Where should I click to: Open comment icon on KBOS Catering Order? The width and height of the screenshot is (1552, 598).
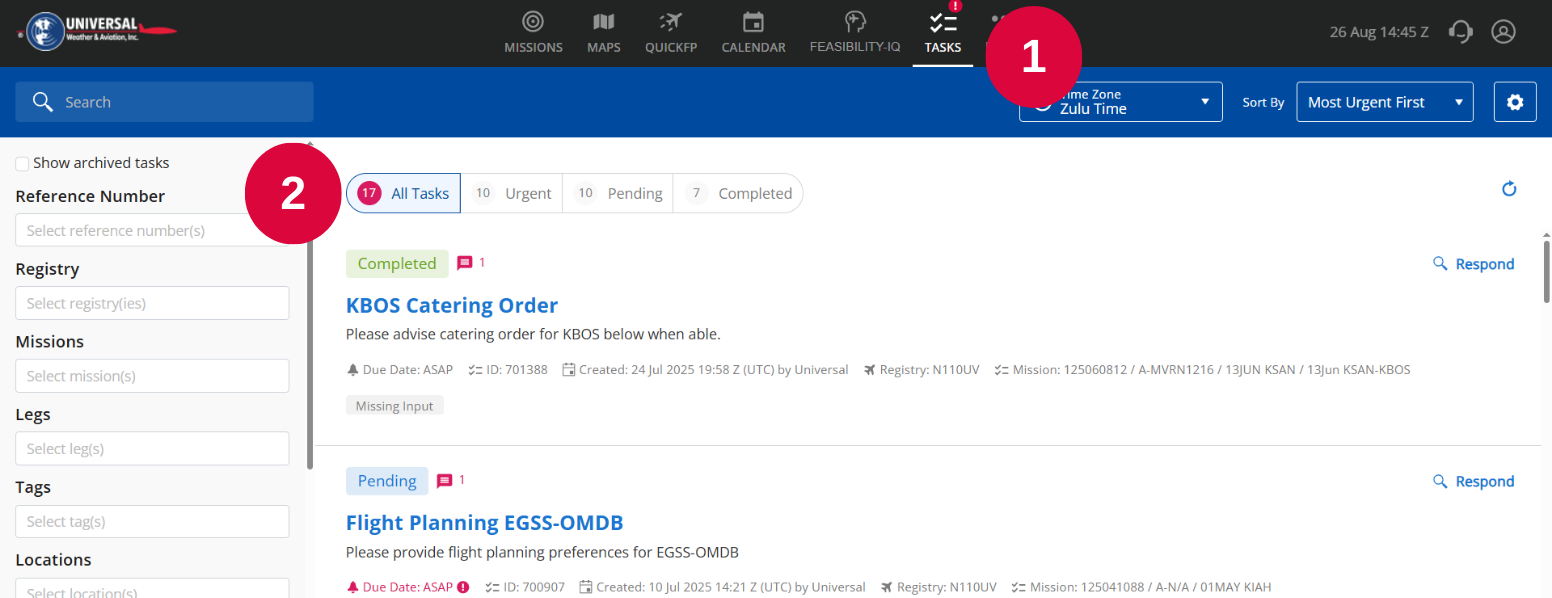(465, 263)
